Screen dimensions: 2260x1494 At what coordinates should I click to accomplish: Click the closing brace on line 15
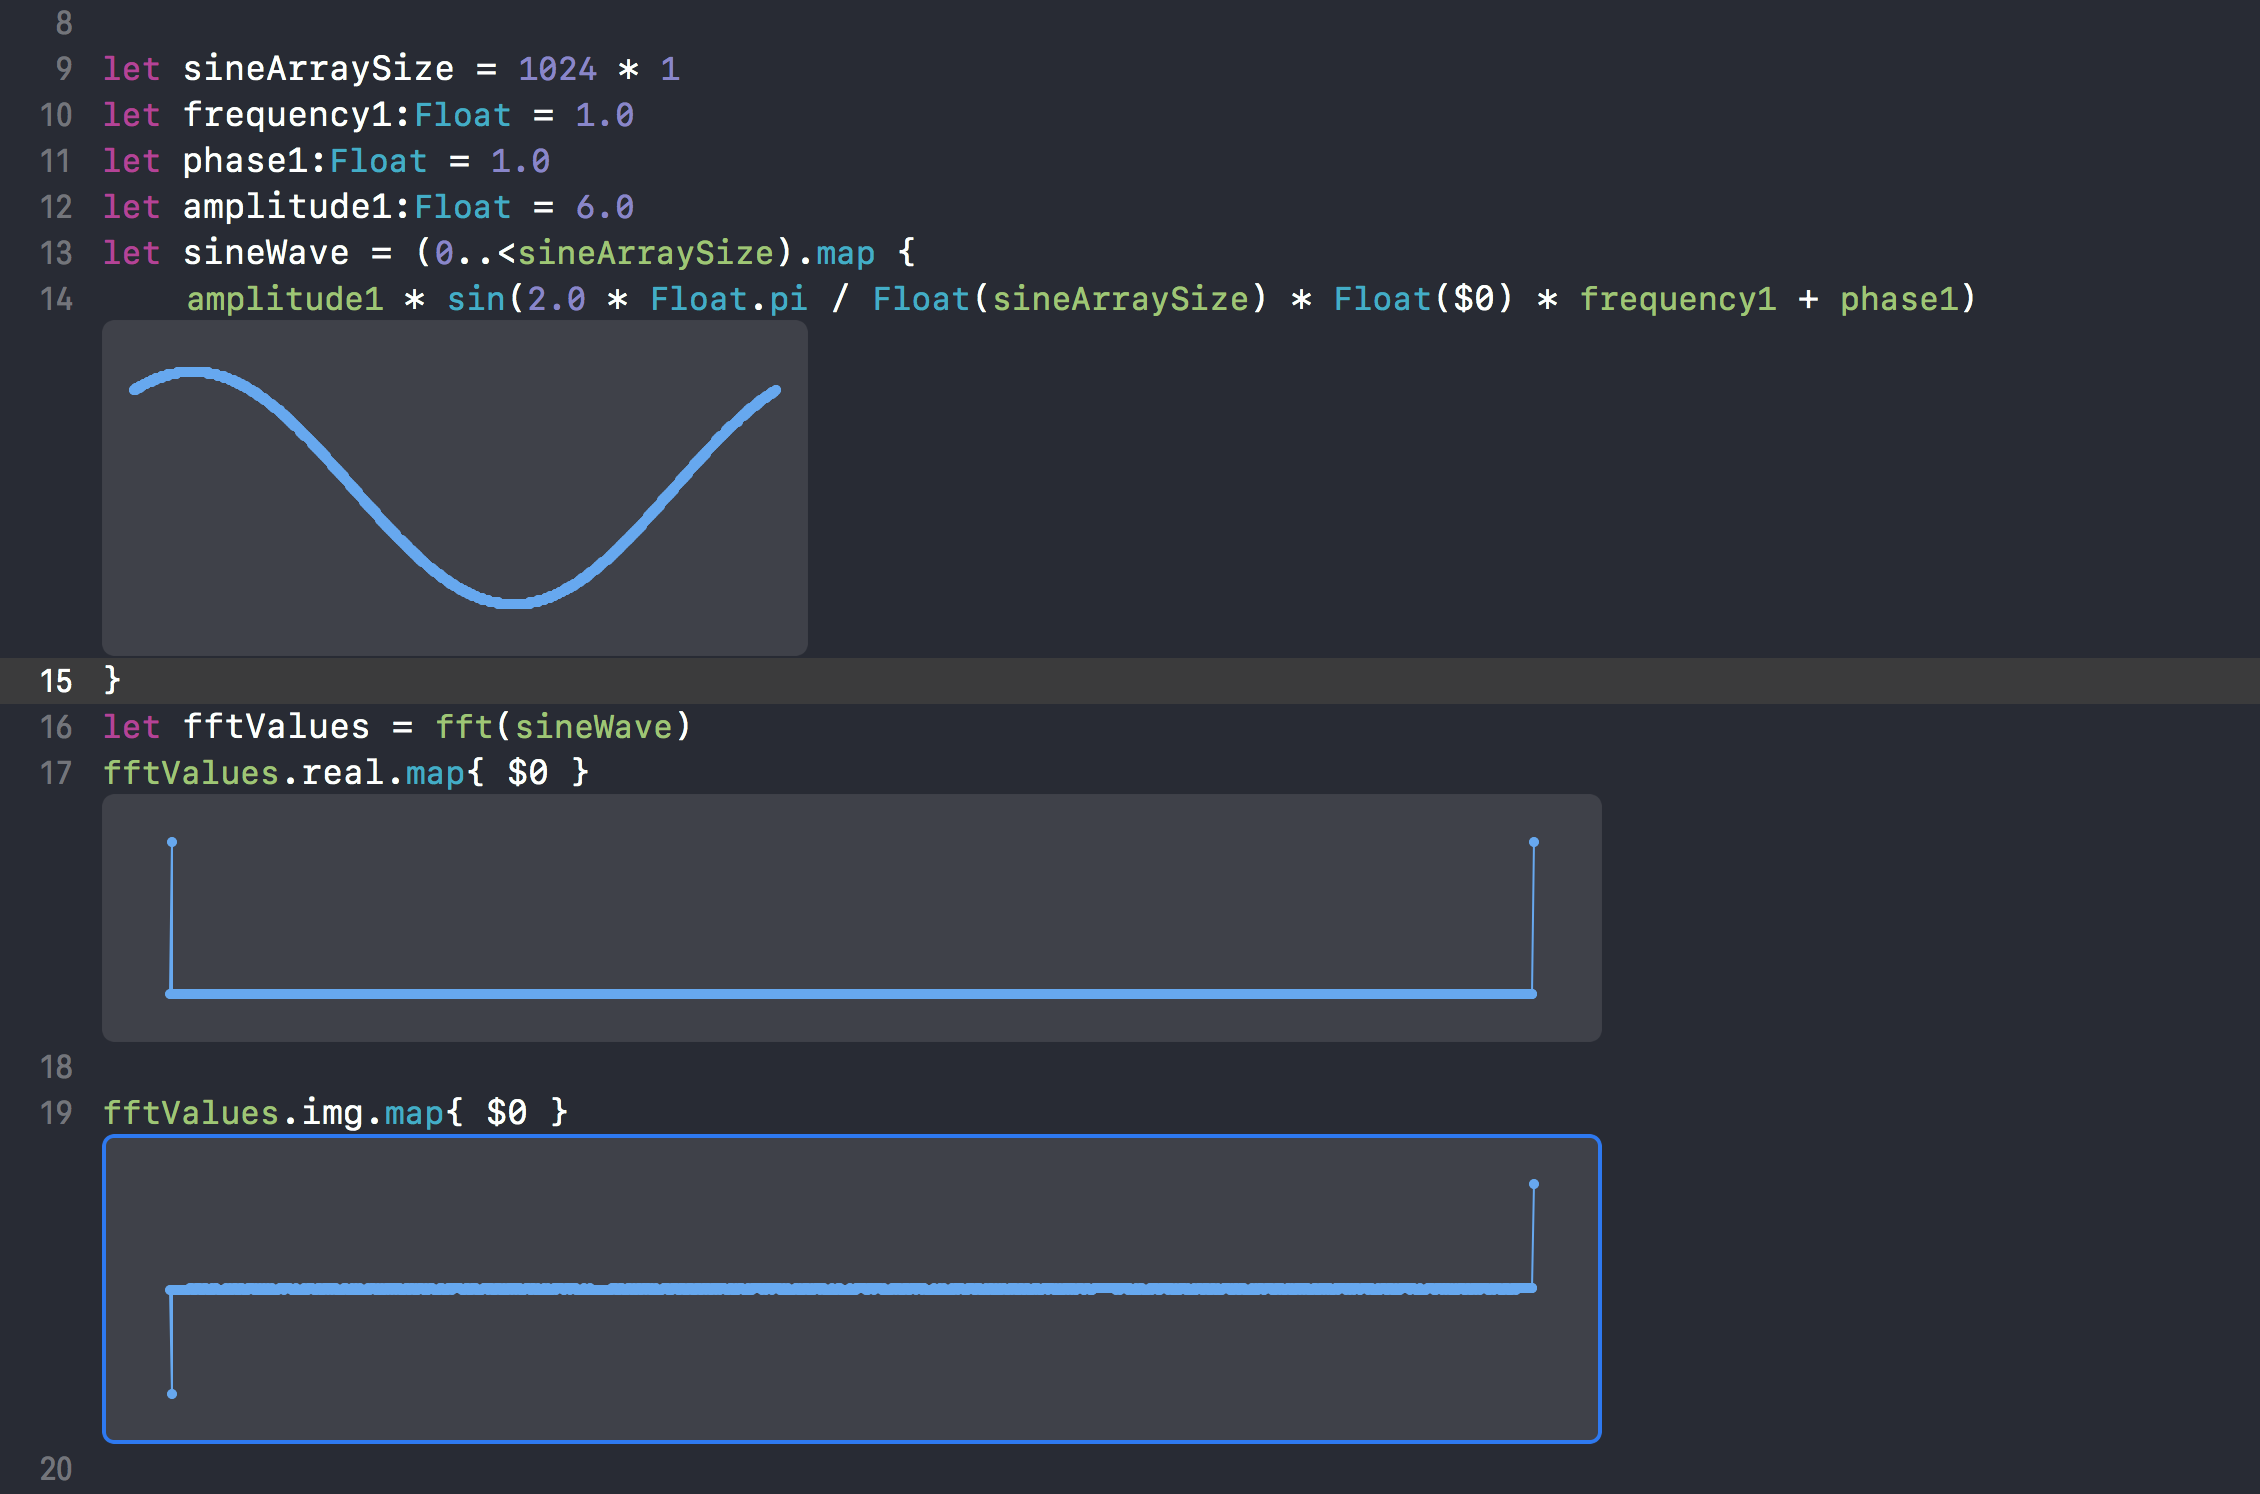113,680
